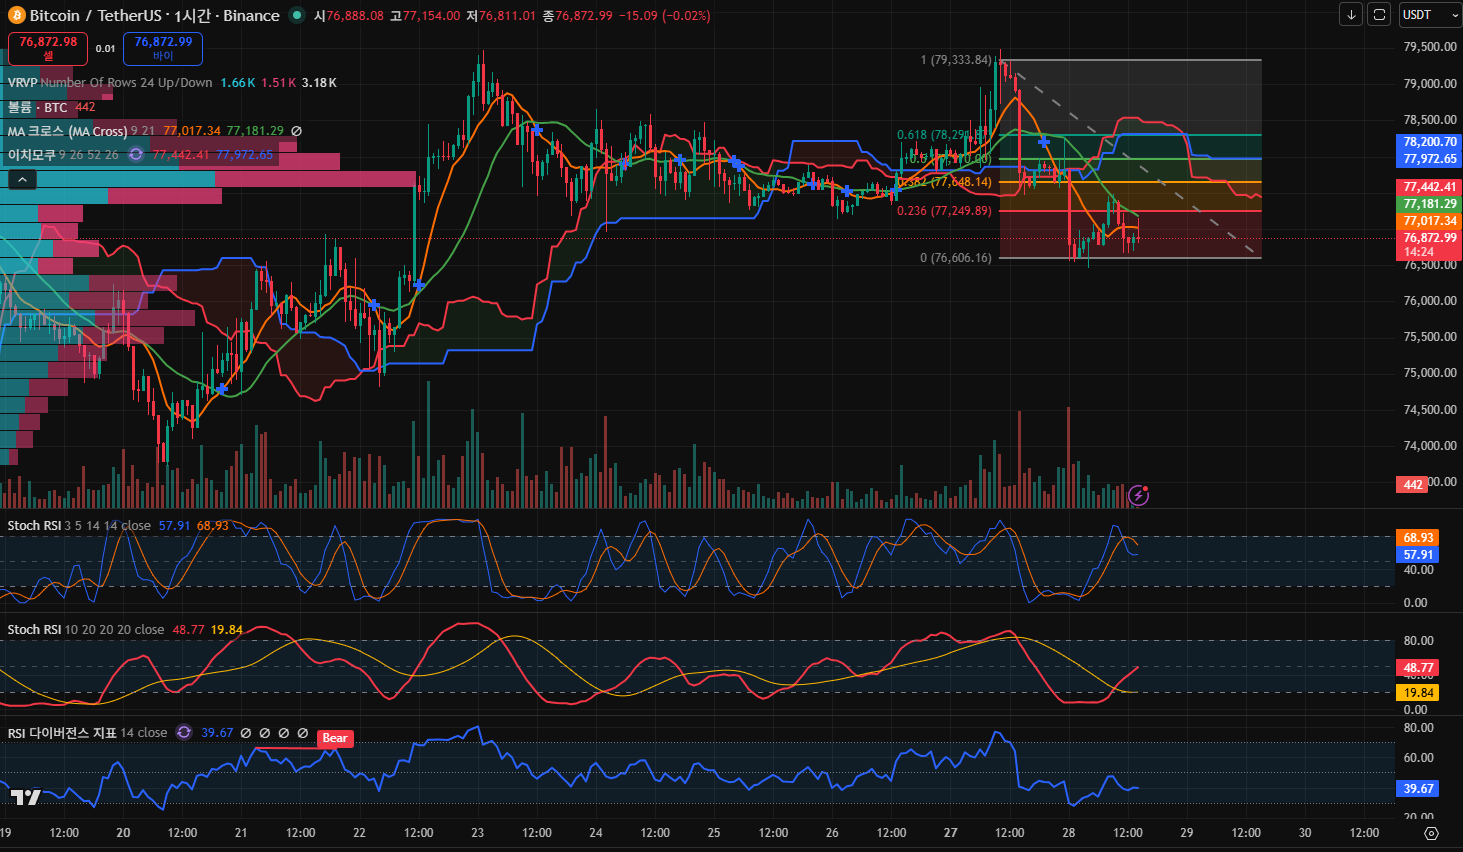Click the blue 57.91 Stoch RSI axis label

tap(1418, 555)
